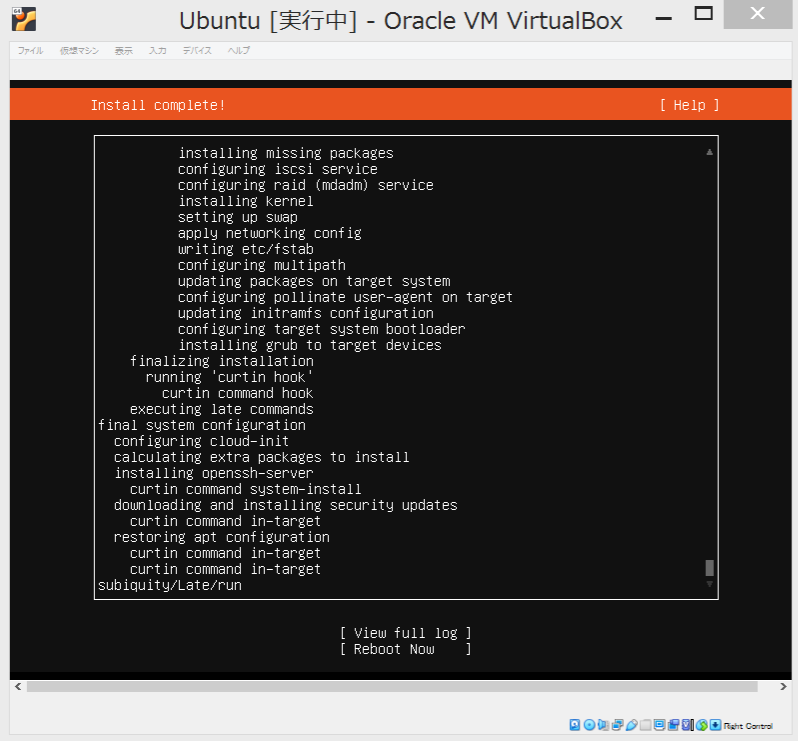The height and width of the screenshot is (741, 798).
Task: Open the 入力 menu
Action: click(x=158, y=50)
